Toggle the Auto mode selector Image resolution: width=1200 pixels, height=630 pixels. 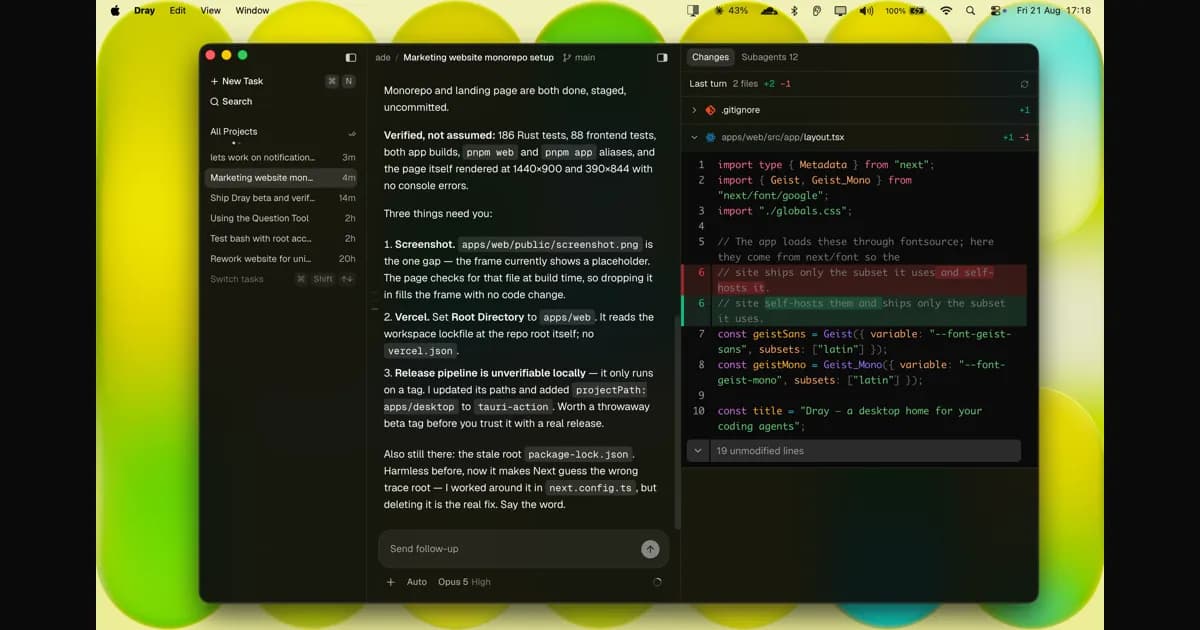[x=417, y=582]
